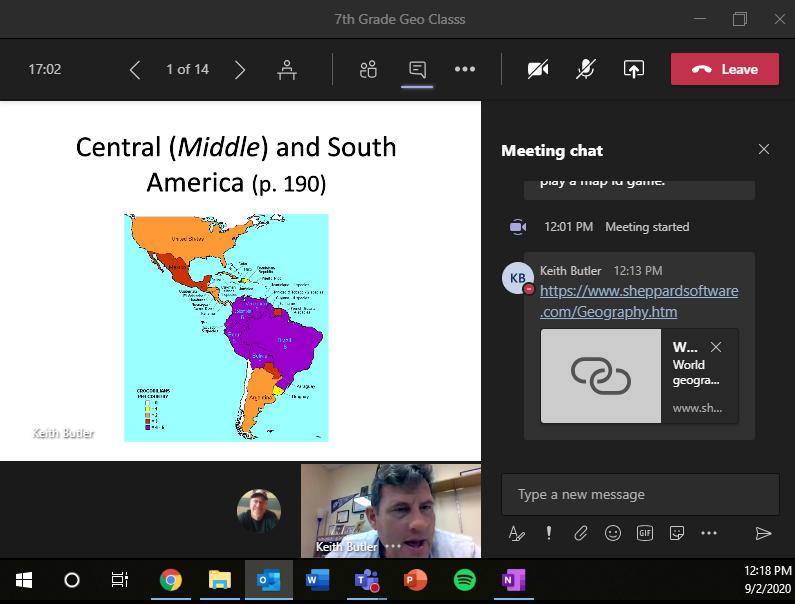Screen dimensions: 795x604
Task: Open more options on Keith Butler's video
Action: (x=393, y=546)
